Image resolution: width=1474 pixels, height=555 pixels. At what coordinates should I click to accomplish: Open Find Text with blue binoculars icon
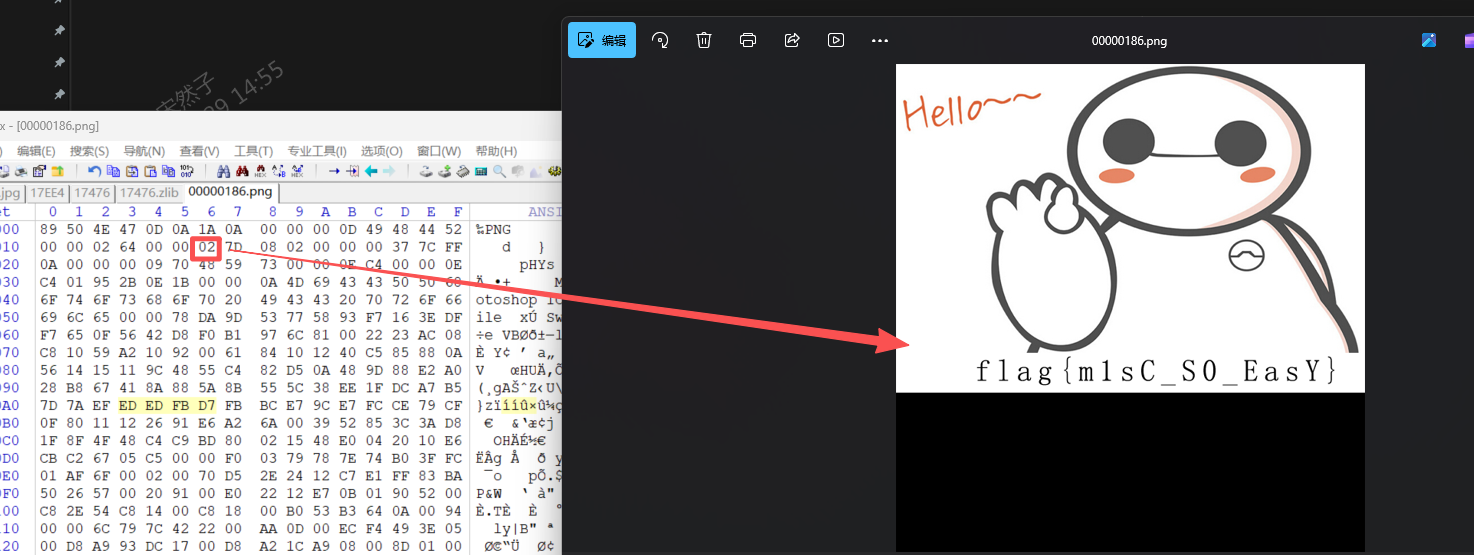click(x=223, y=171)
